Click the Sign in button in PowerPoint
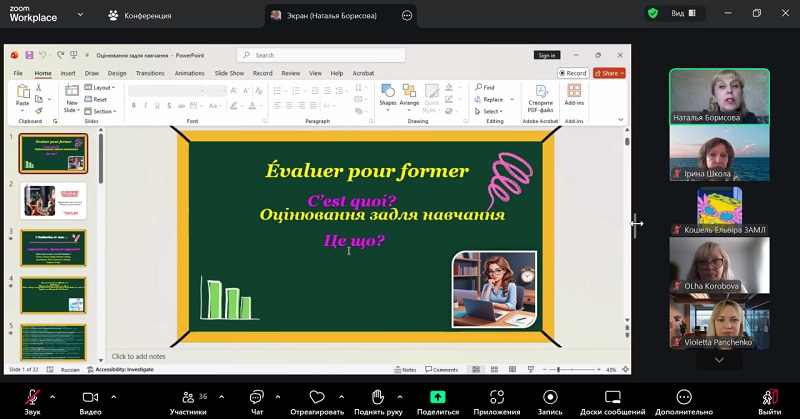Screen dimensions: 800x419 point(546,55)
